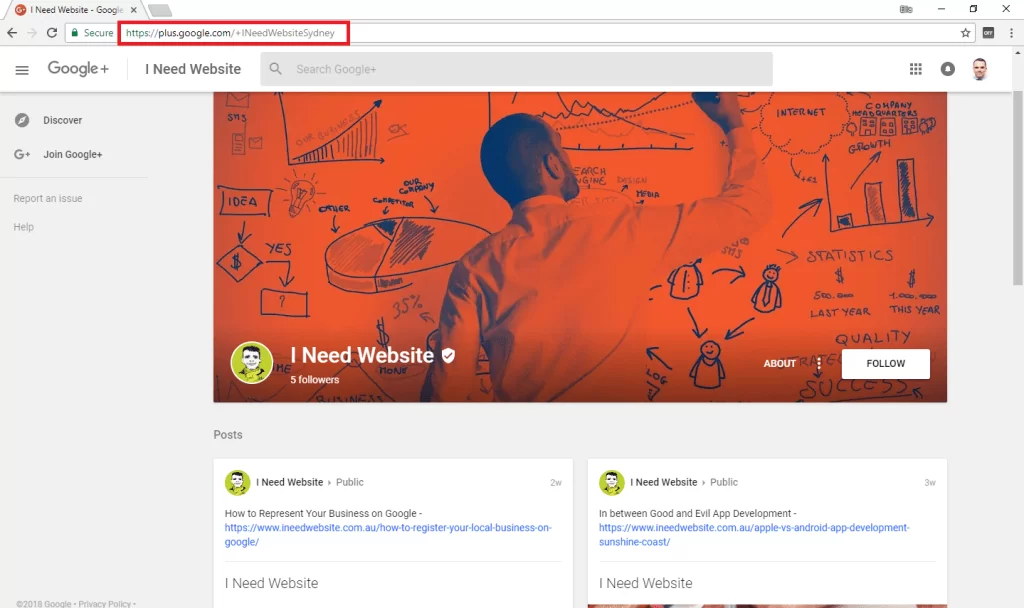Screen dimensions: 1024x608
Task: Open a new browser tab
Action: pos(159,10)
